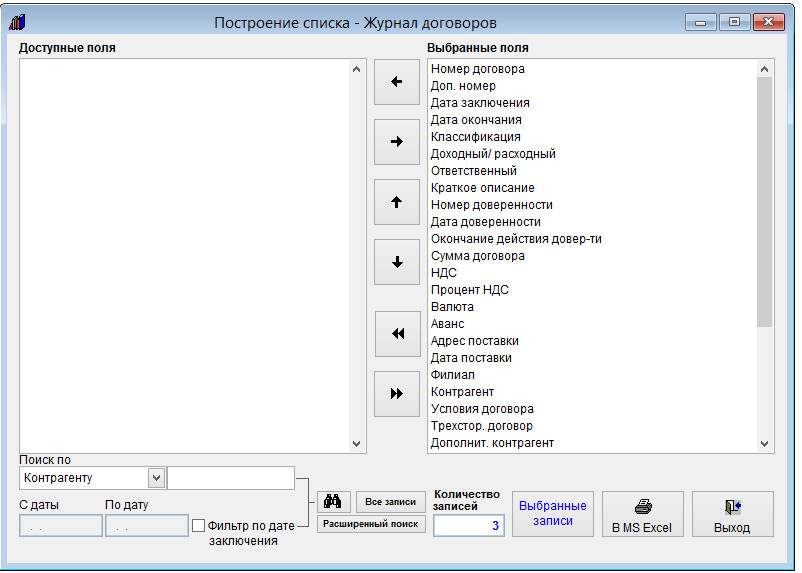Click the Выход exit button

click(732, 514)
